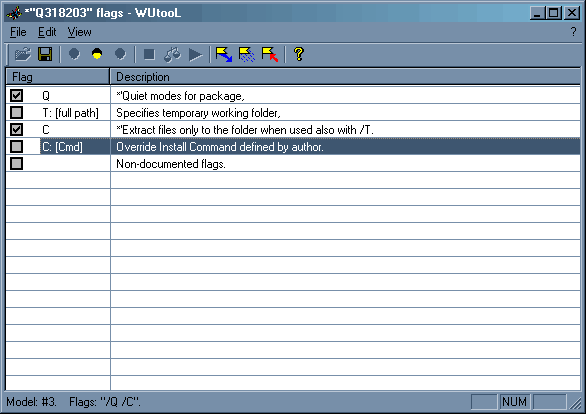Viewport: 586px width, 414px height.
Task: Click the Open folder toolbar icon
Action: [23, 55]
